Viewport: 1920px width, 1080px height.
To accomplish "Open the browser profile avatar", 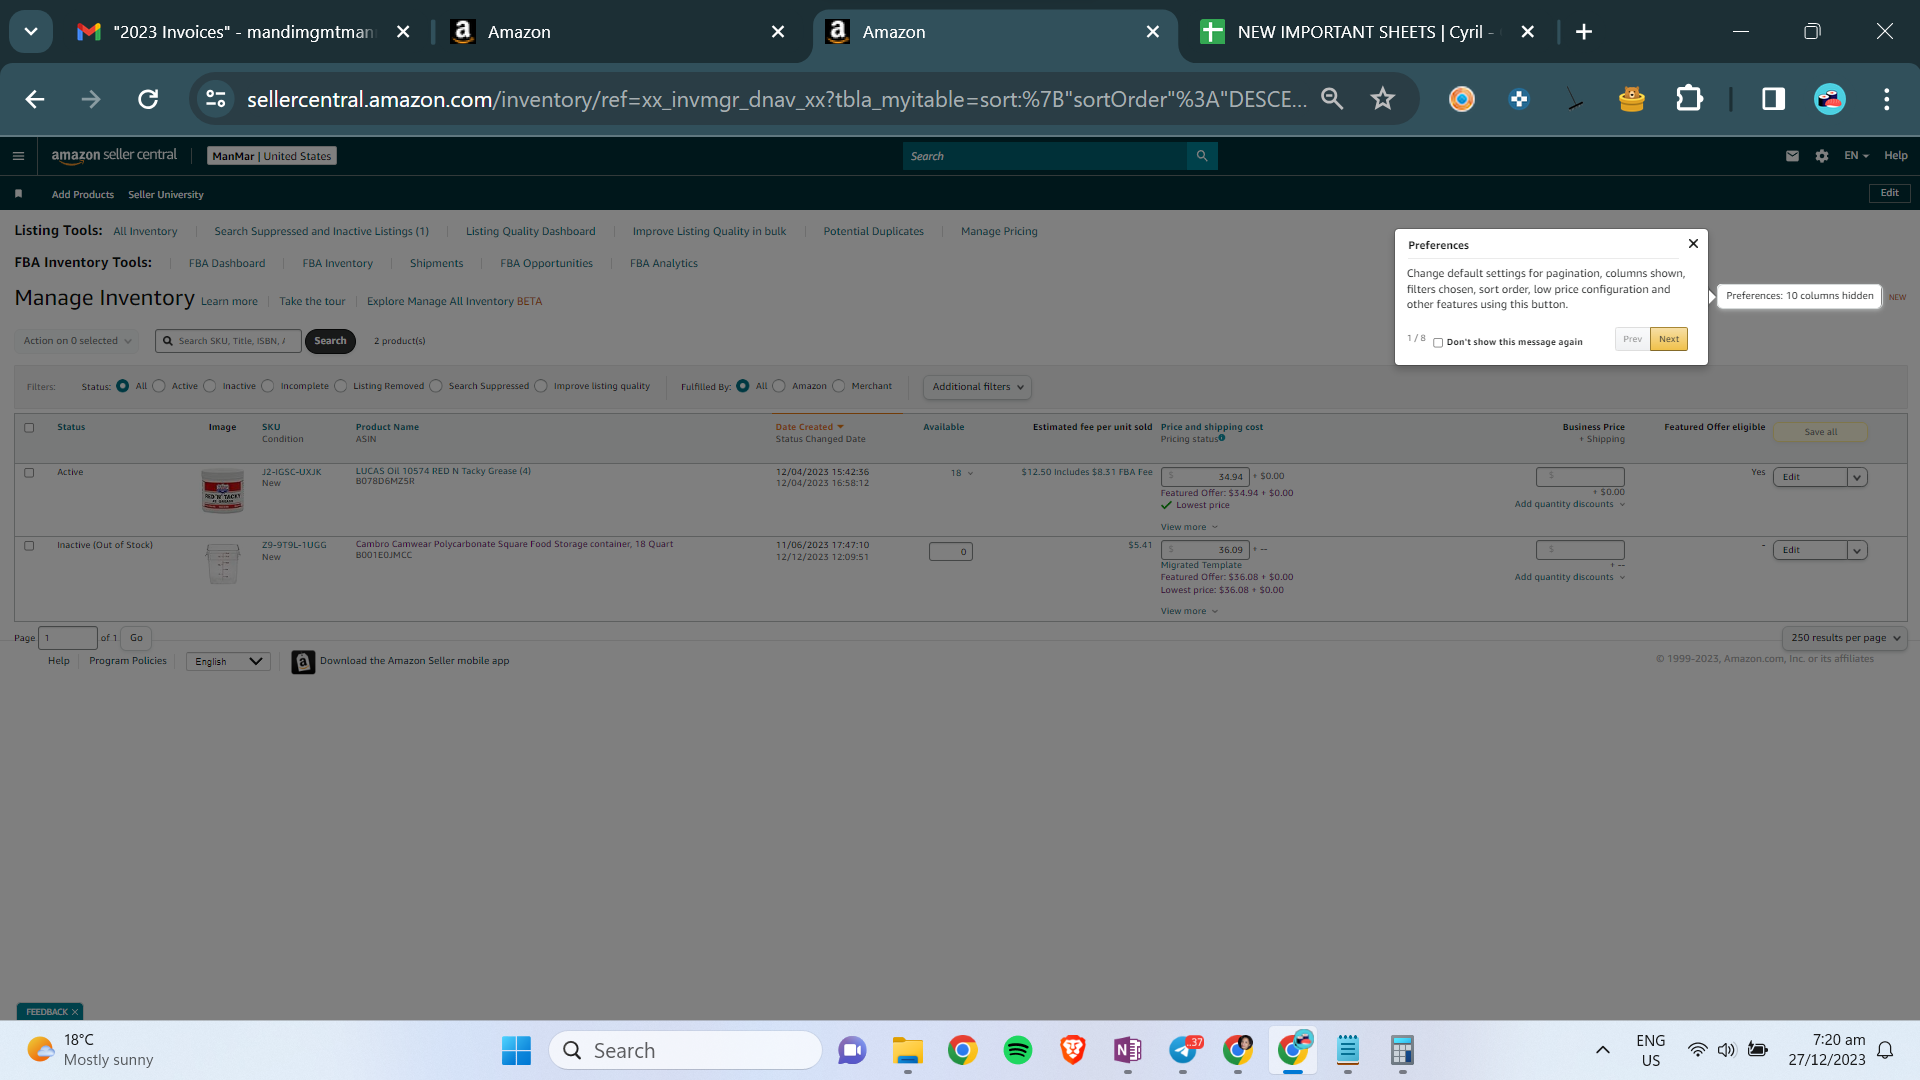I will 1830,99.
